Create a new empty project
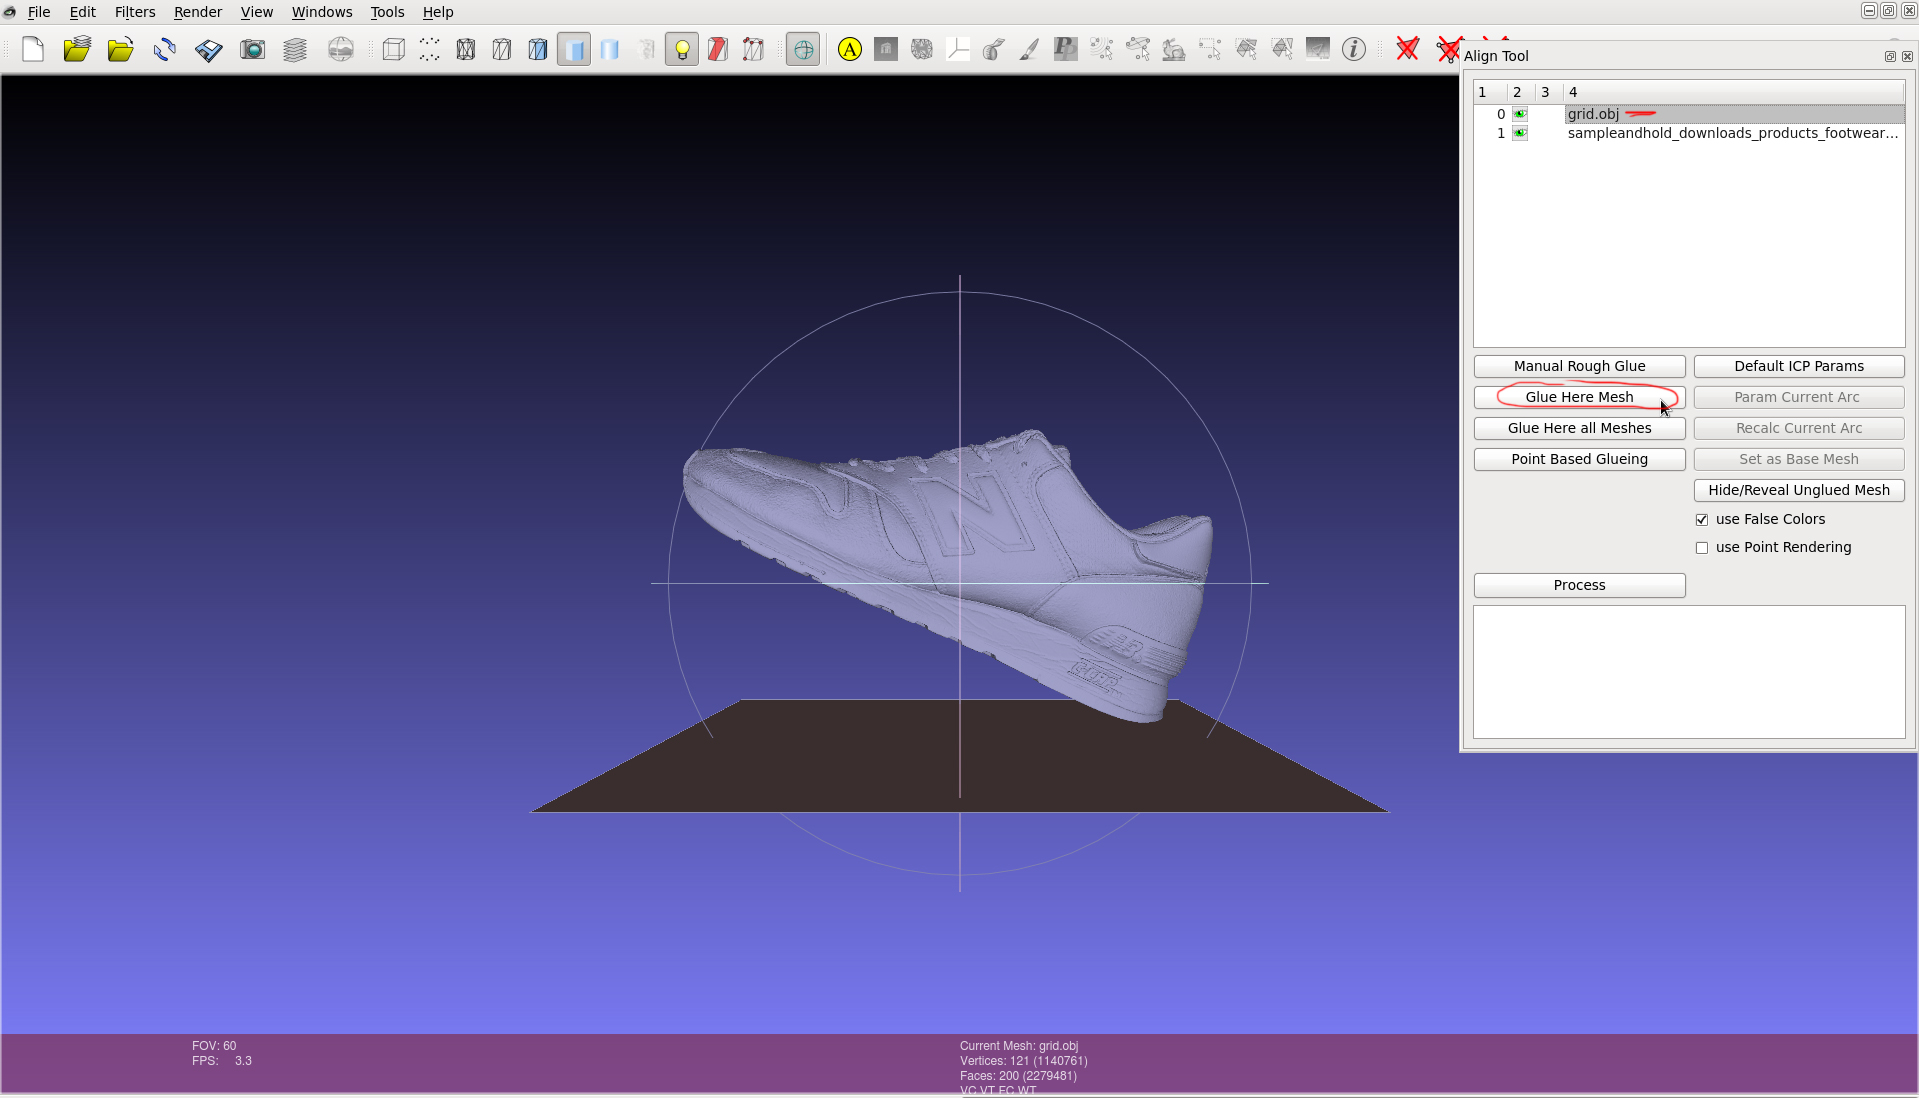Viewport: 1919px width, 1098px height. [33, 49]
